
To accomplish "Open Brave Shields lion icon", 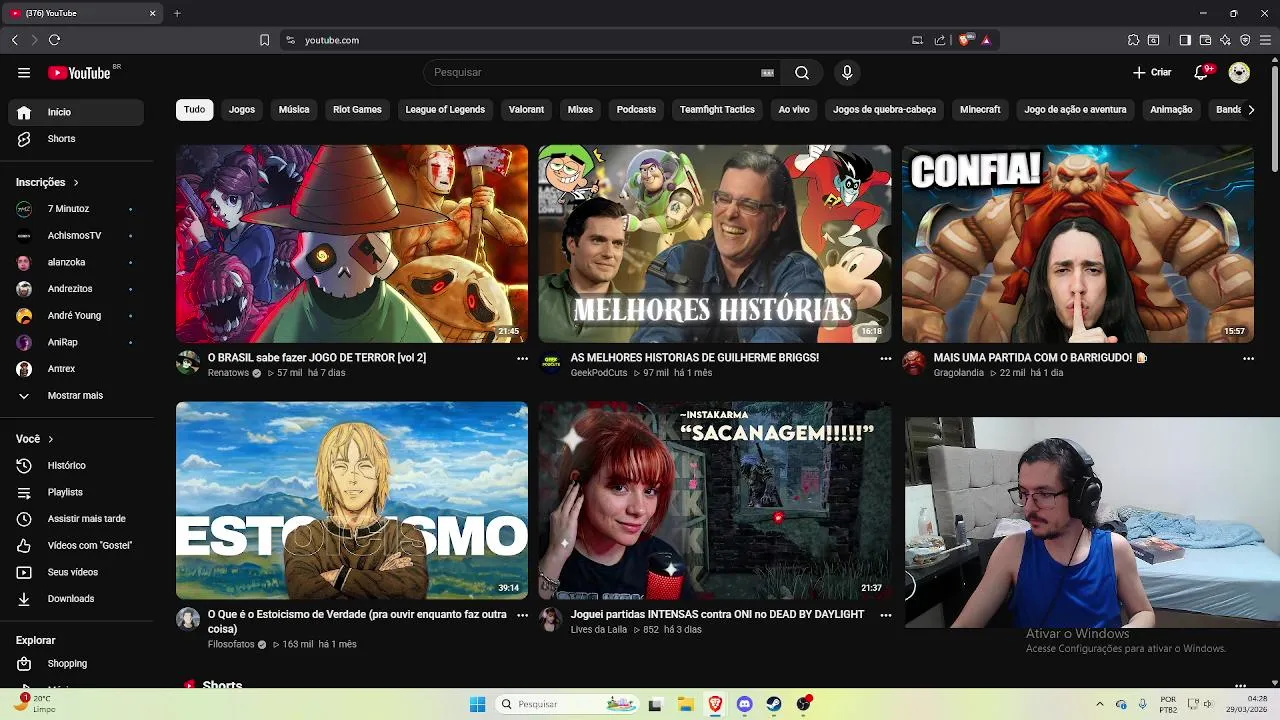I will pyautogui.click(x=964, y=40).
